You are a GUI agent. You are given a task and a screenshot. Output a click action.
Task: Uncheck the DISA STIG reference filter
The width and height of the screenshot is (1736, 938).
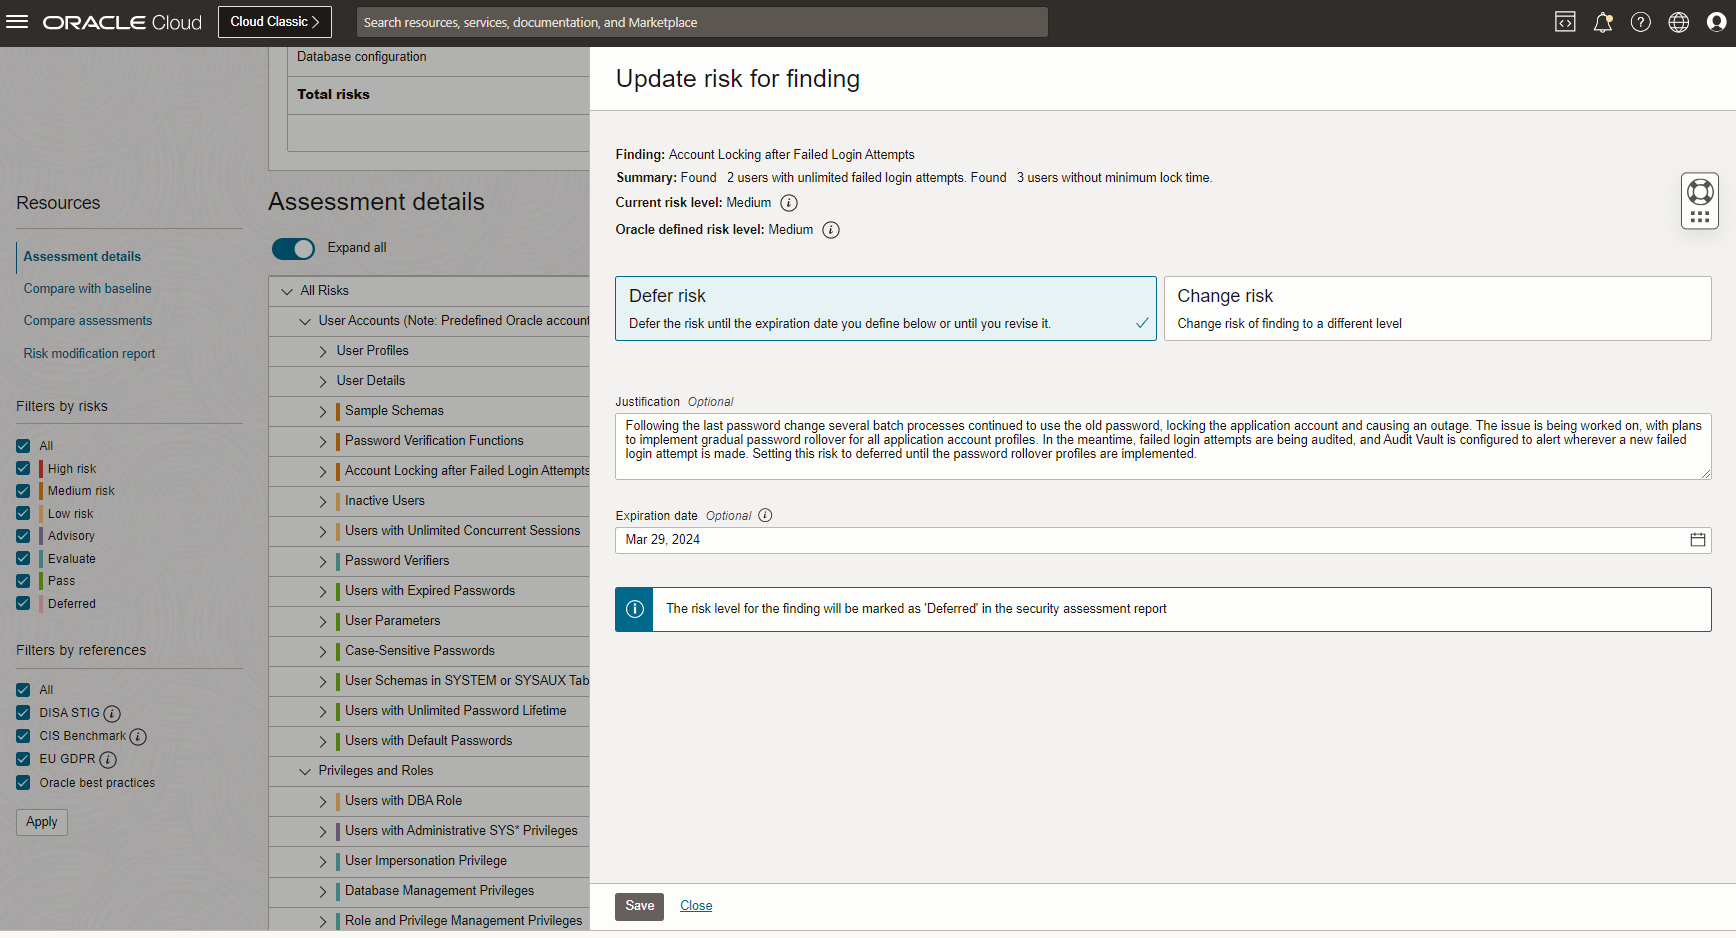pos(22,712)
